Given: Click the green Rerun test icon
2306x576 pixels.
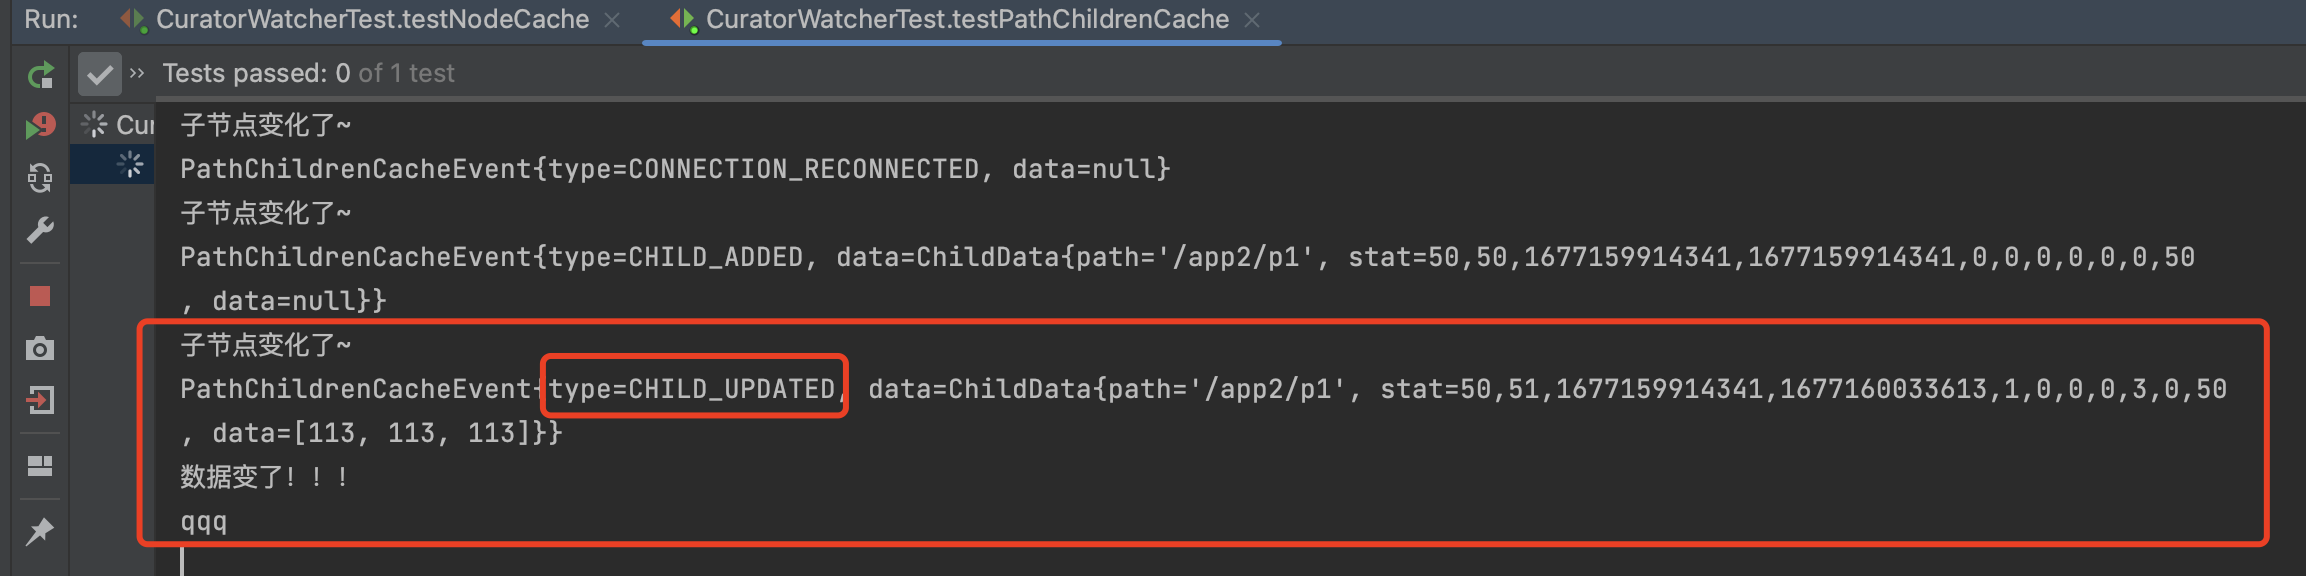Looking at the screenshot, I should [x=40, y=74].
